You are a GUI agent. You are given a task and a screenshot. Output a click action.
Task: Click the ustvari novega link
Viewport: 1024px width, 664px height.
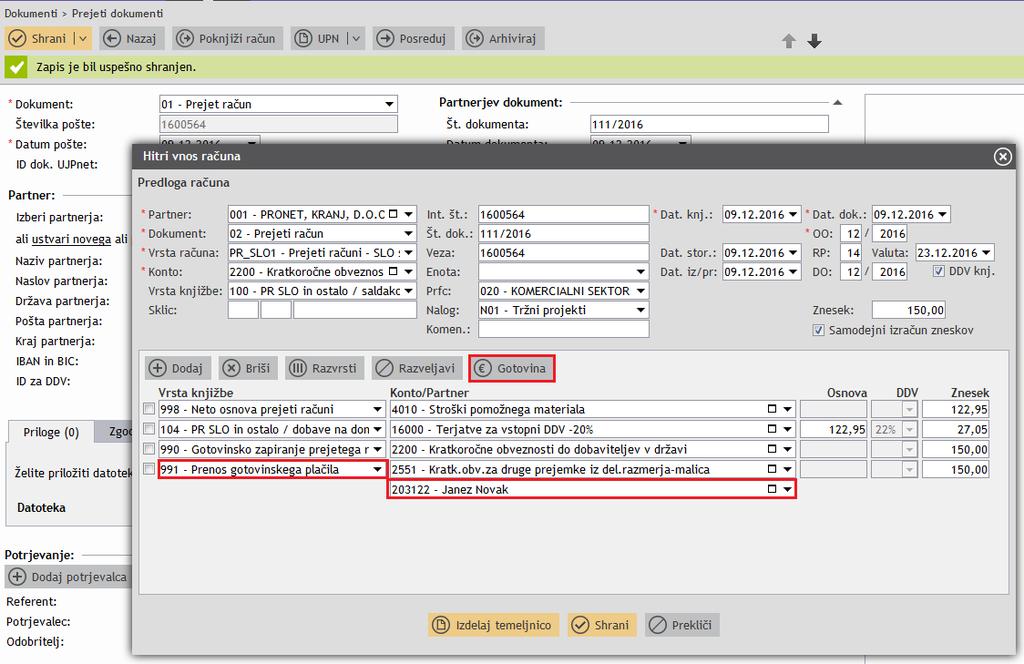(x=71, y=239)
